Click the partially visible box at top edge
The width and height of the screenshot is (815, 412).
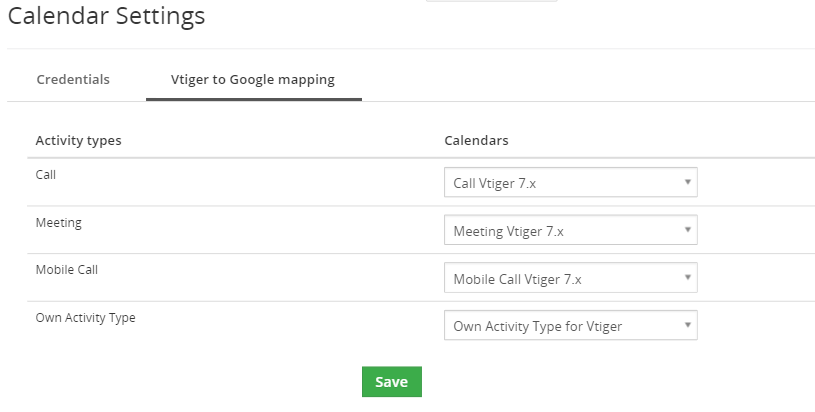coord(492,1)
